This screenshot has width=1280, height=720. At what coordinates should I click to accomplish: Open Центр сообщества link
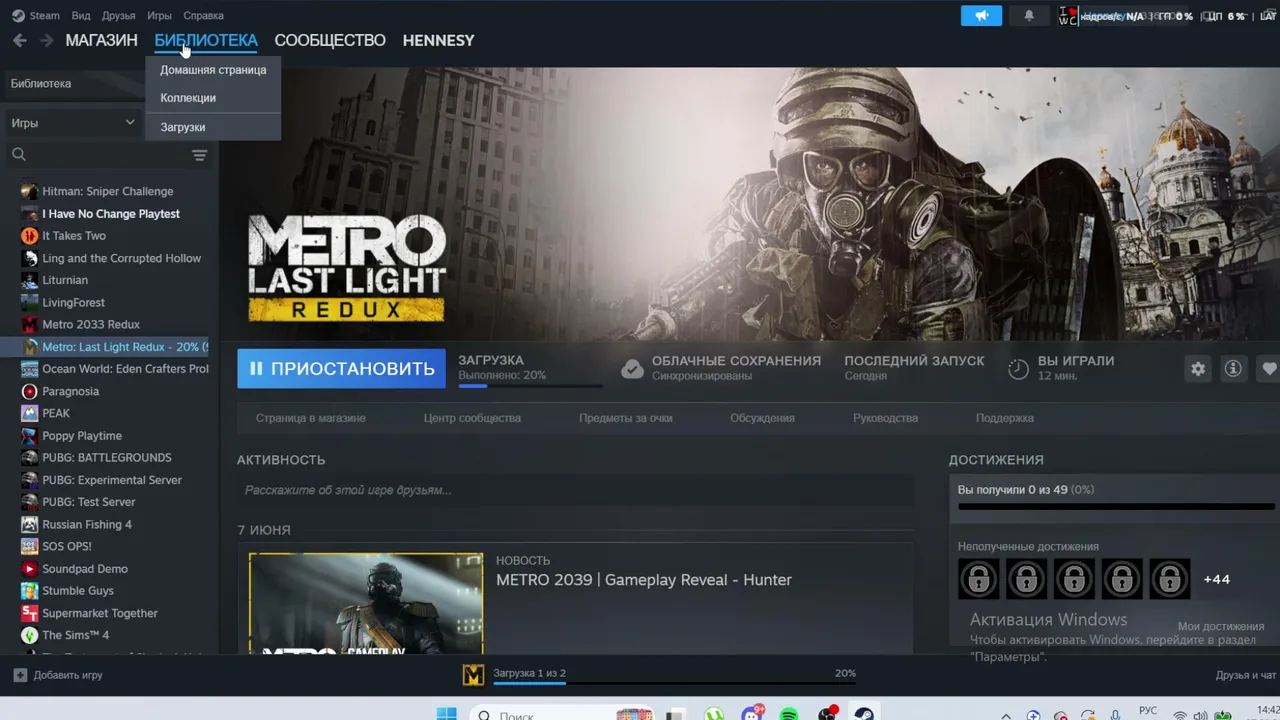point(472,418)
